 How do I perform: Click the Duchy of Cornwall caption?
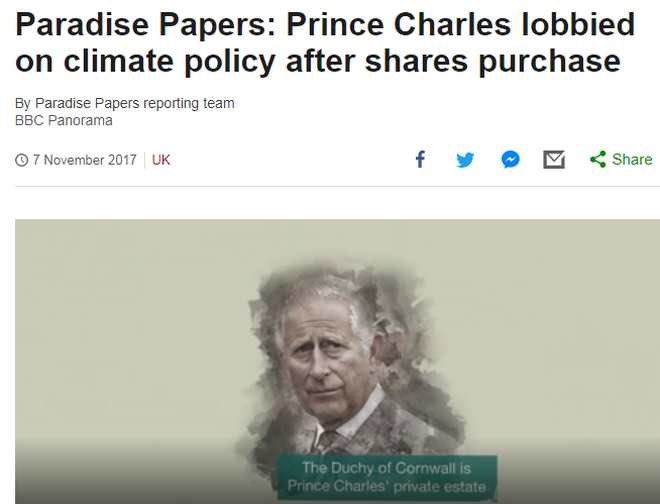[387, 477]
